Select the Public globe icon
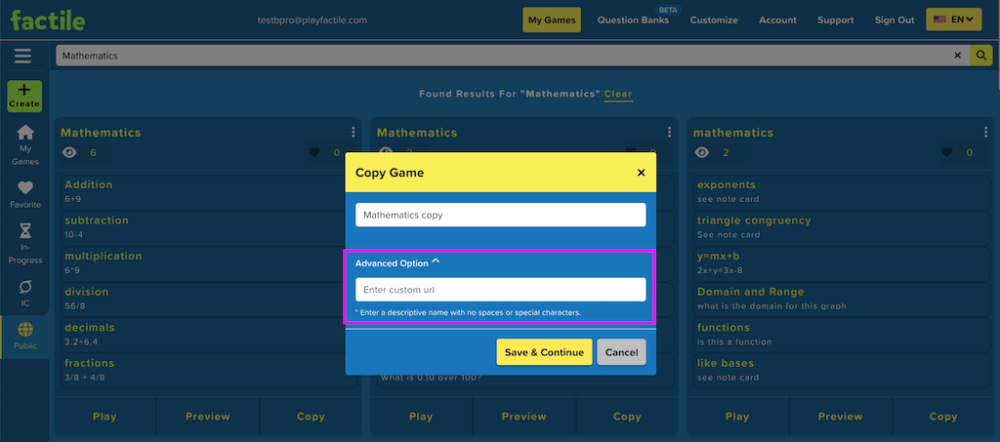The height and width of the screenshot is (442, 1000). point(25,329)
